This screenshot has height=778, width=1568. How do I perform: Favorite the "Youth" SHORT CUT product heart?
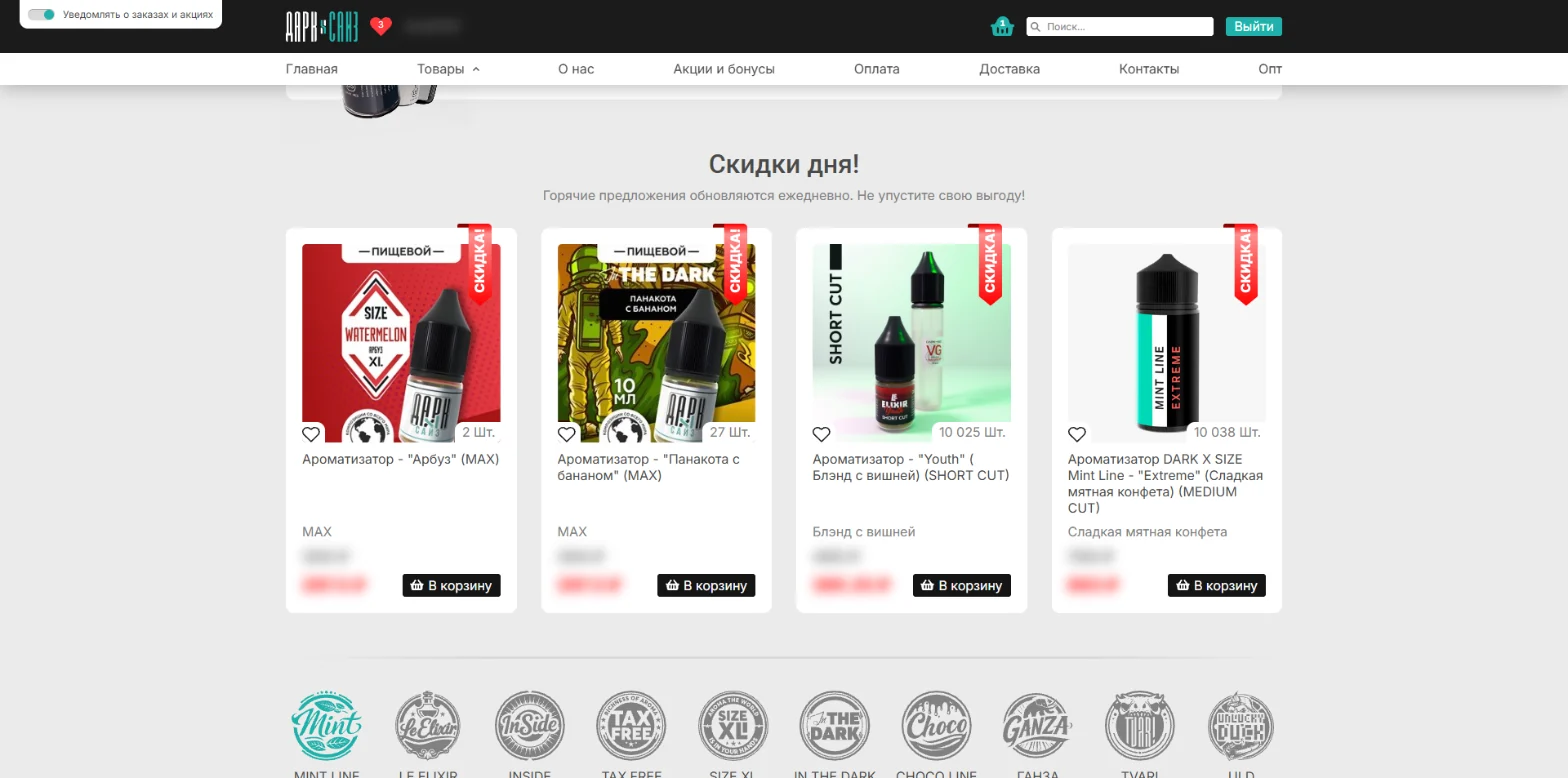(822, 434)
